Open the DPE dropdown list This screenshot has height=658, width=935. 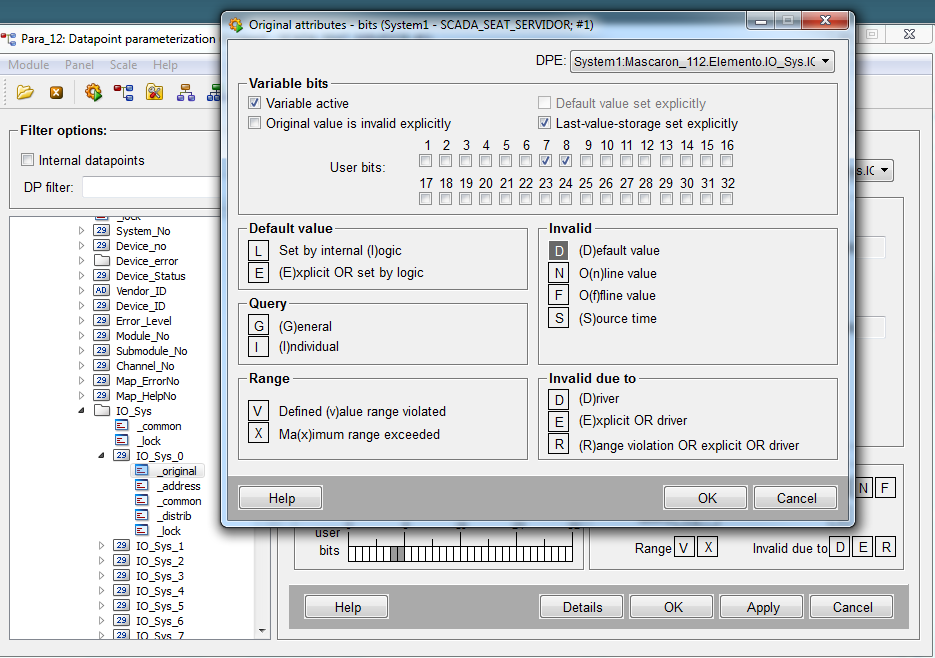click(825, 62)
